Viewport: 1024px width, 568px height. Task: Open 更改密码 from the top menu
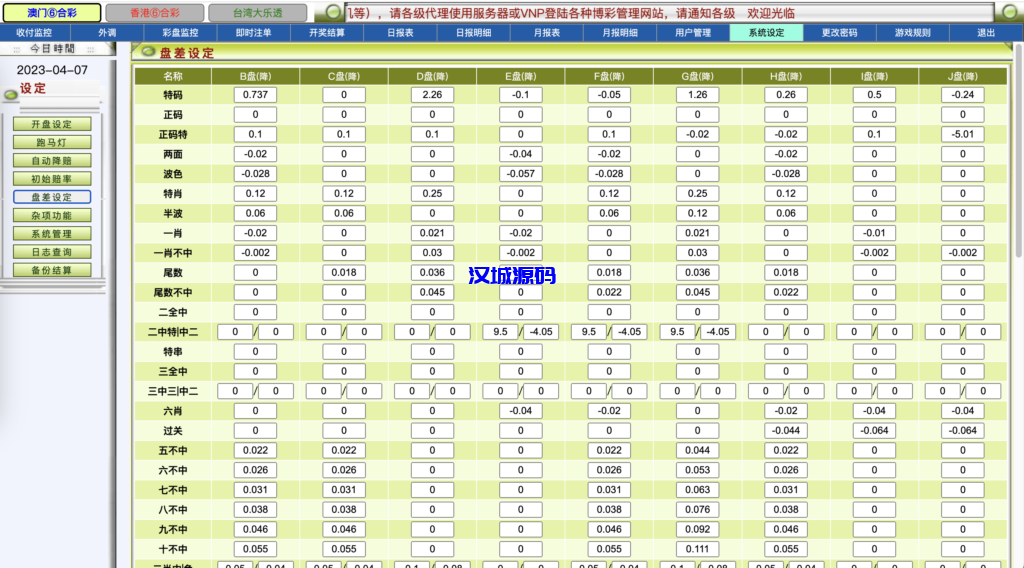tap(839, 33)
